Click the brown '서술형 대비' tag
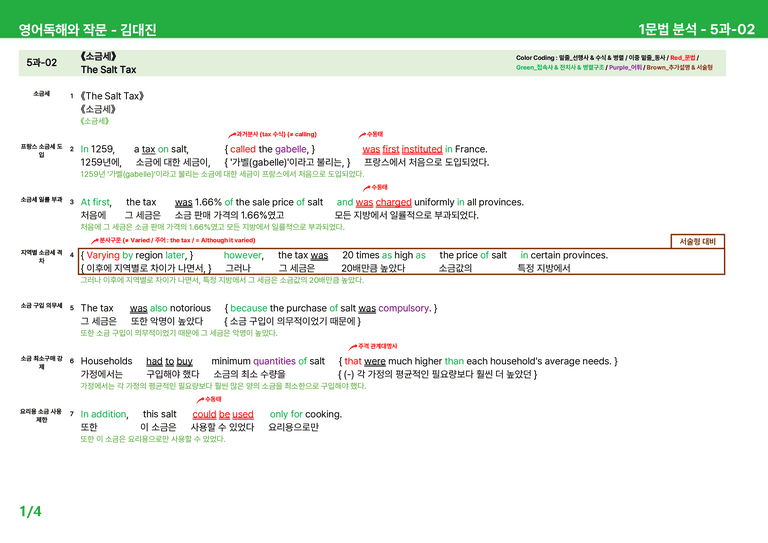768x543 pixels. (x=697, y=241)
